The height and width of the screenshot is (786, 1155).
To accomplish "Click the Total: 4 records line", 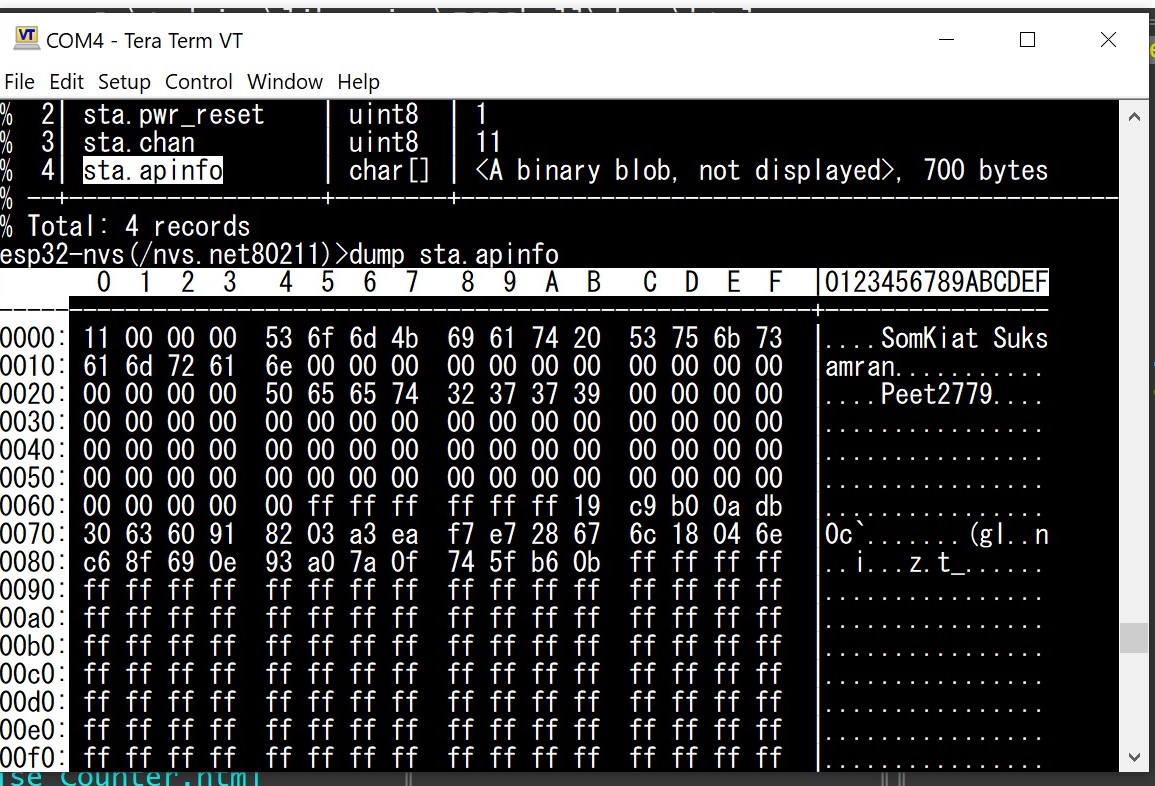I will 138,226.
